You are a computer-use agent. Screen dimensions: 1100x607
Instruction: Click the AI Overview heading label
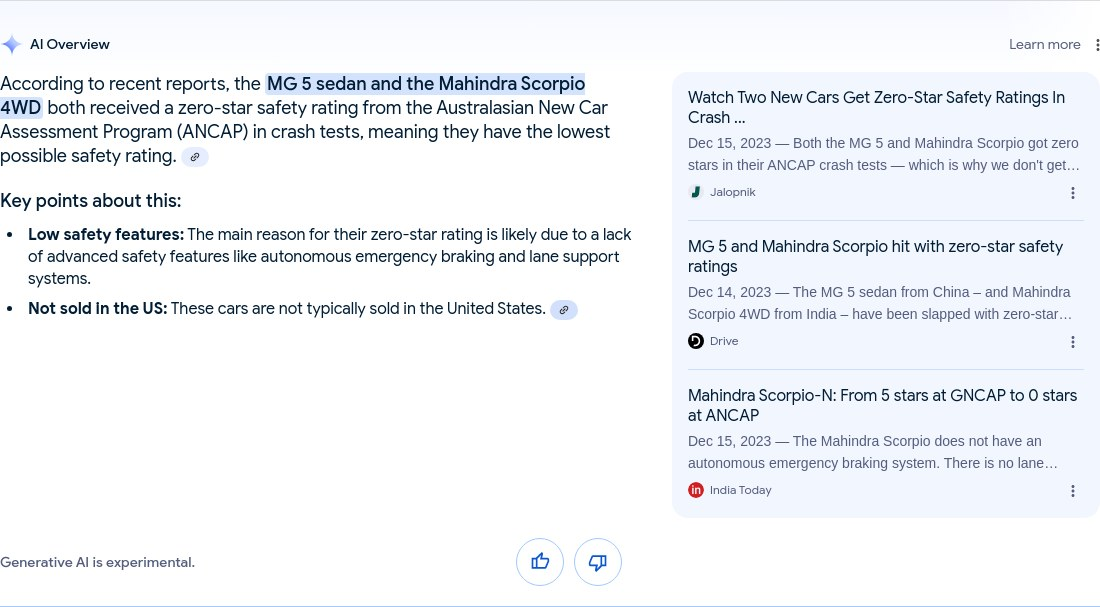tap(69, 44)
